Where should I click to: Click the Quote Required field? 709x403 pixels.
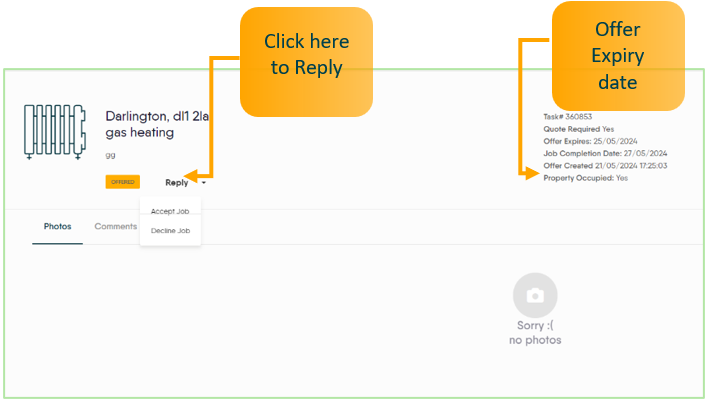pos(579,129)
